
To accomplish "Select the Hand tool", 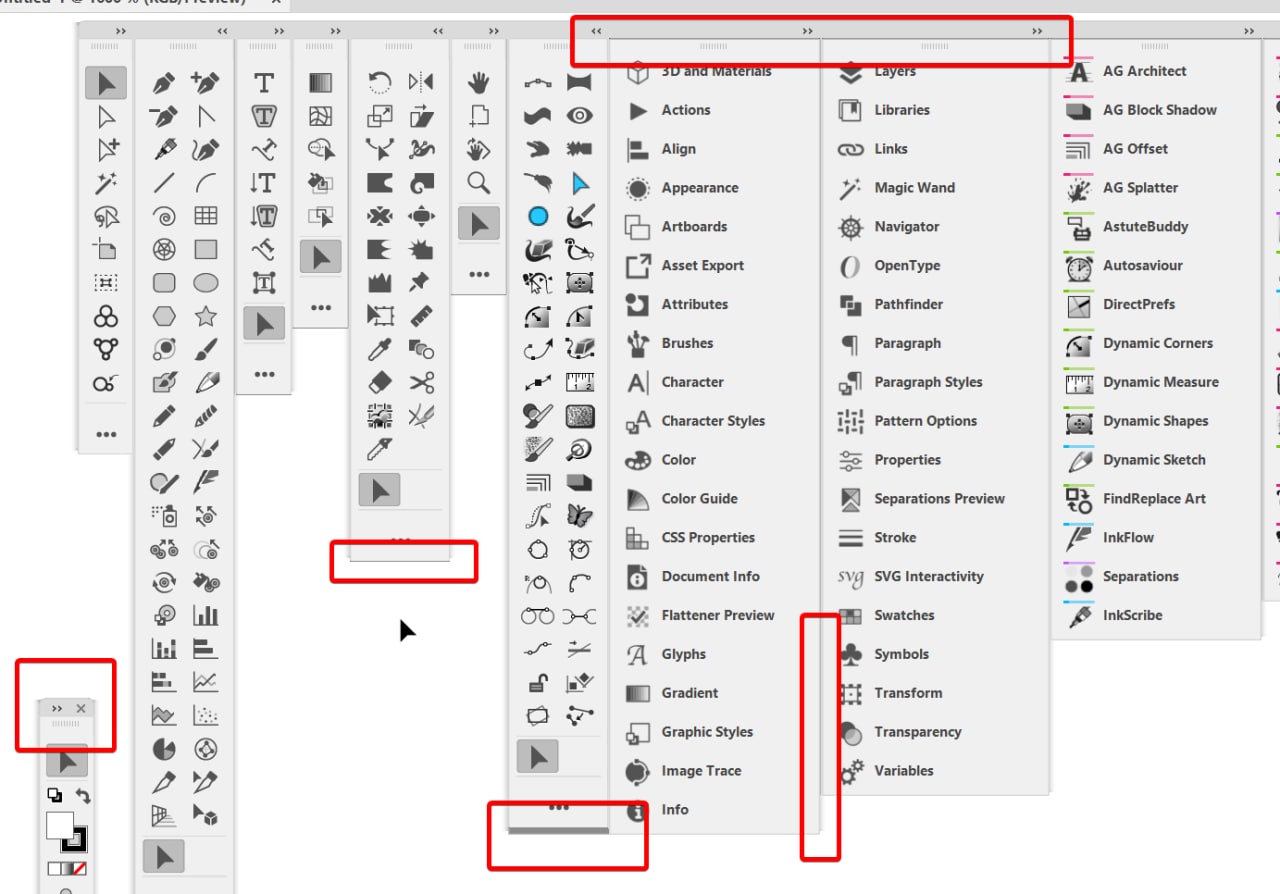I will pyautogui.click(x=479, y=83).
